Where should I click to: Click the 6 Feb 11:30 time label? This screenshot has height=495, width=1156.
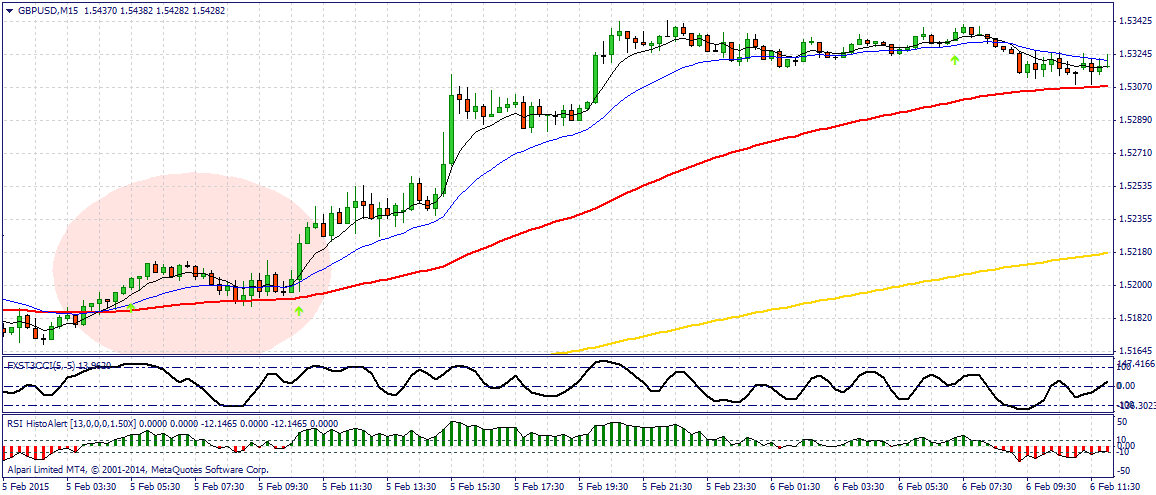[1116, 488]
